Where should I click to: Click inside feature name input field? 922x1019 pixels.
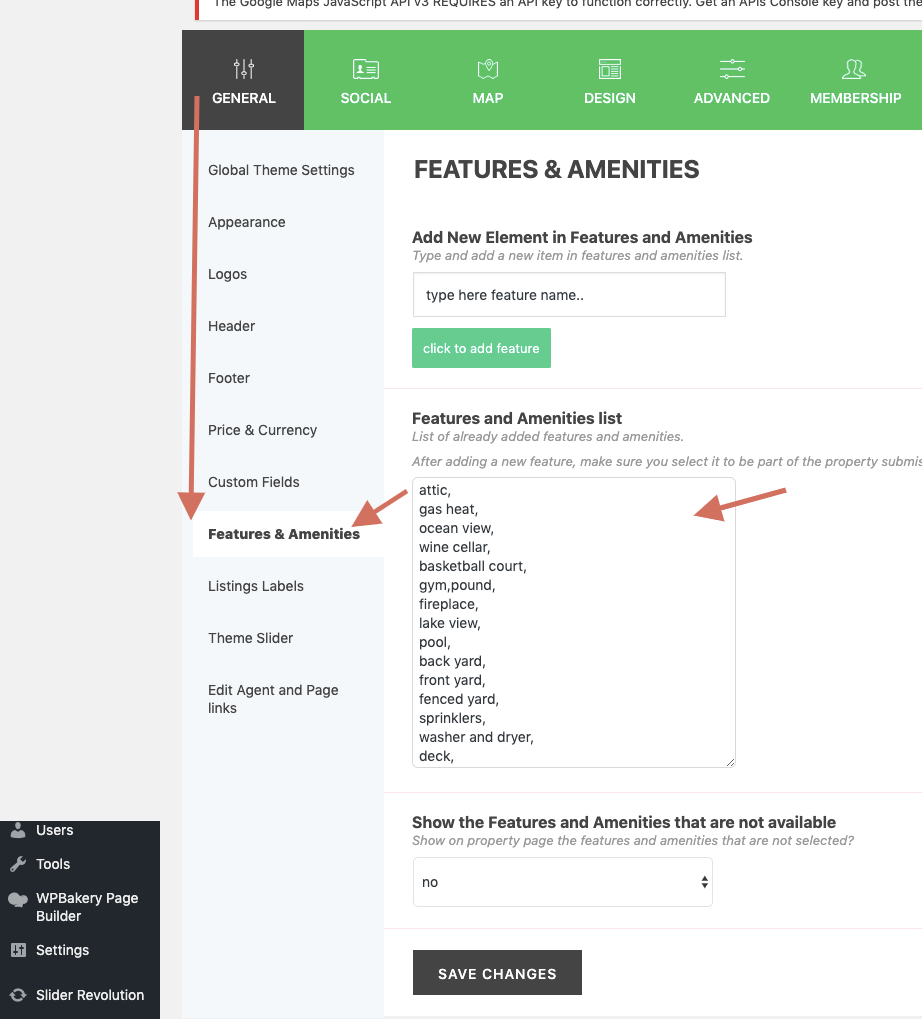[x=568, y=295]
